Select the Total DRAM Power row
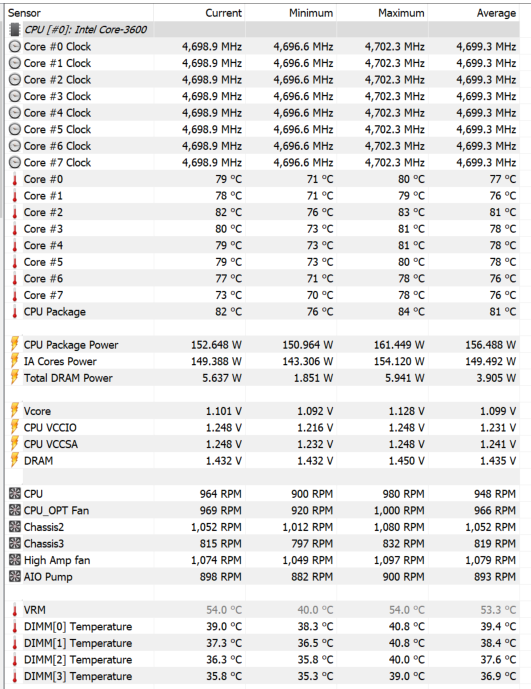 (x=263, y=378)
